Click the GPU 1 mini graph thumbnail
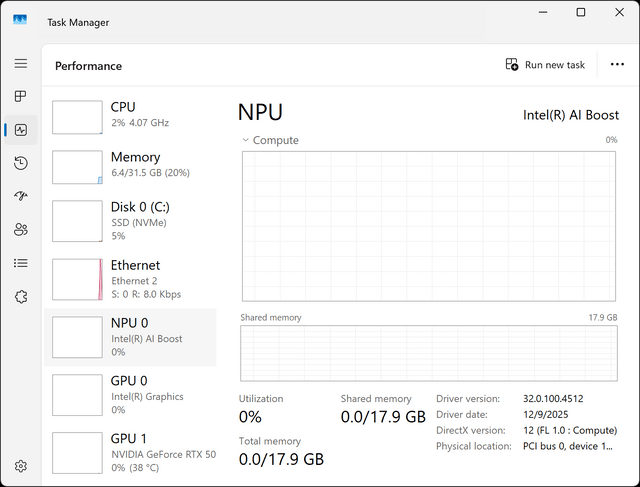This screenshot has width=640, height=487. point(77,453)
